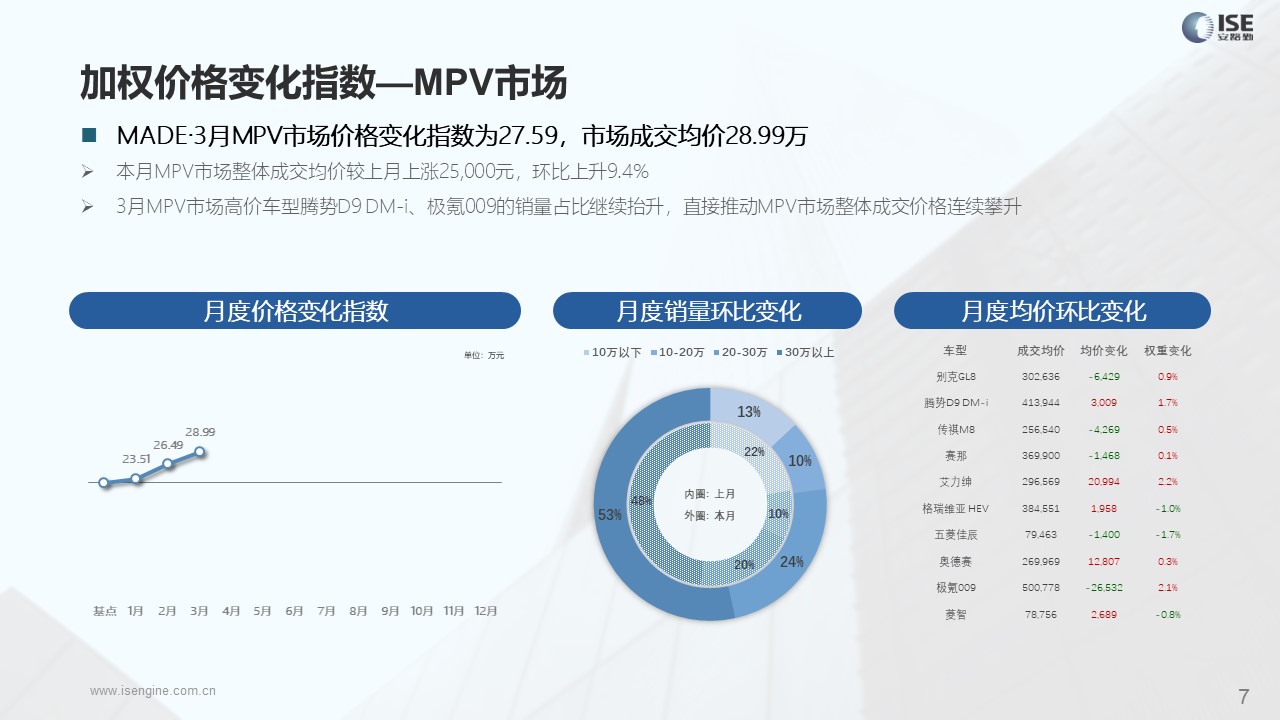Image resolution: width=1280 pixels, height=720 pixels.
Task: Click the page number 7
Action: pos(1243,697)
